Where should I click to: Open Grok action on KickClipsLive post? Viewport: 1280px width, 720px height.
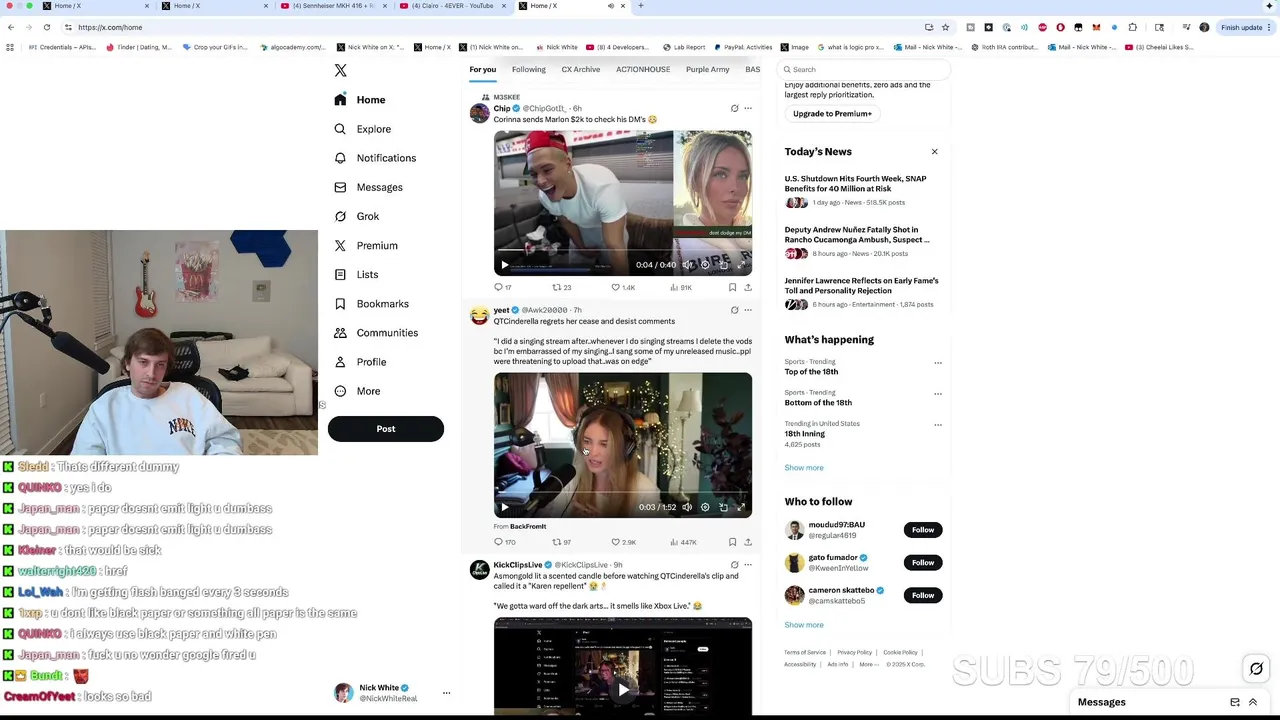pyautogui.click(x=734, y=565)
